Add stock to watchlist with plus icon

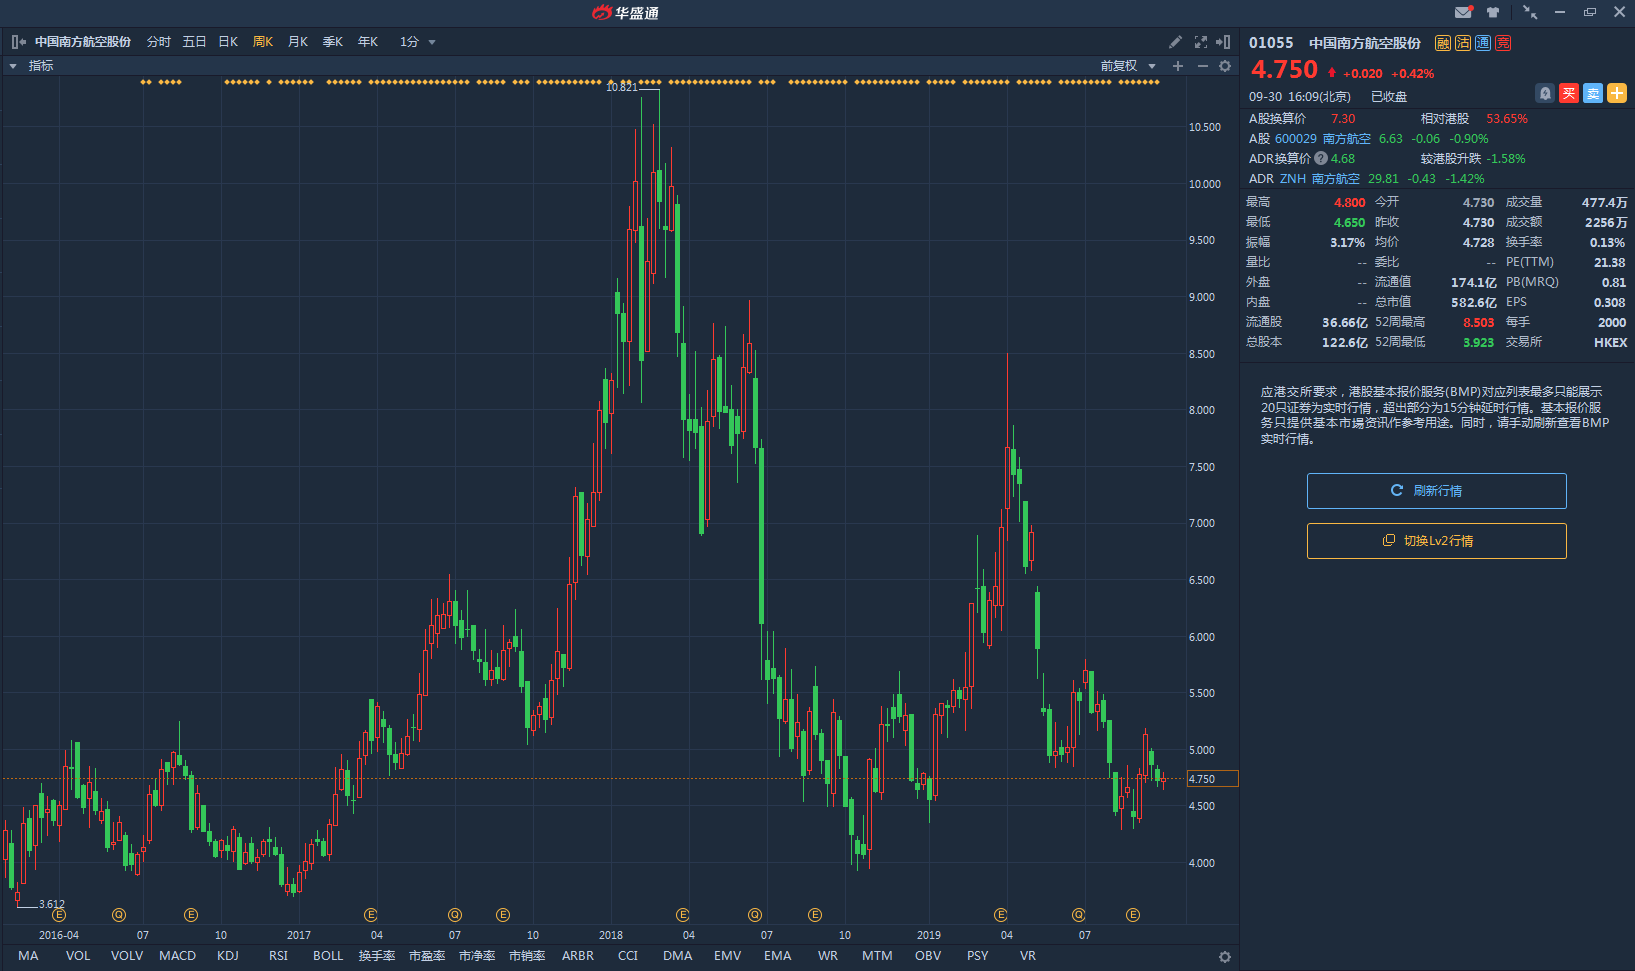point(1617,93)
